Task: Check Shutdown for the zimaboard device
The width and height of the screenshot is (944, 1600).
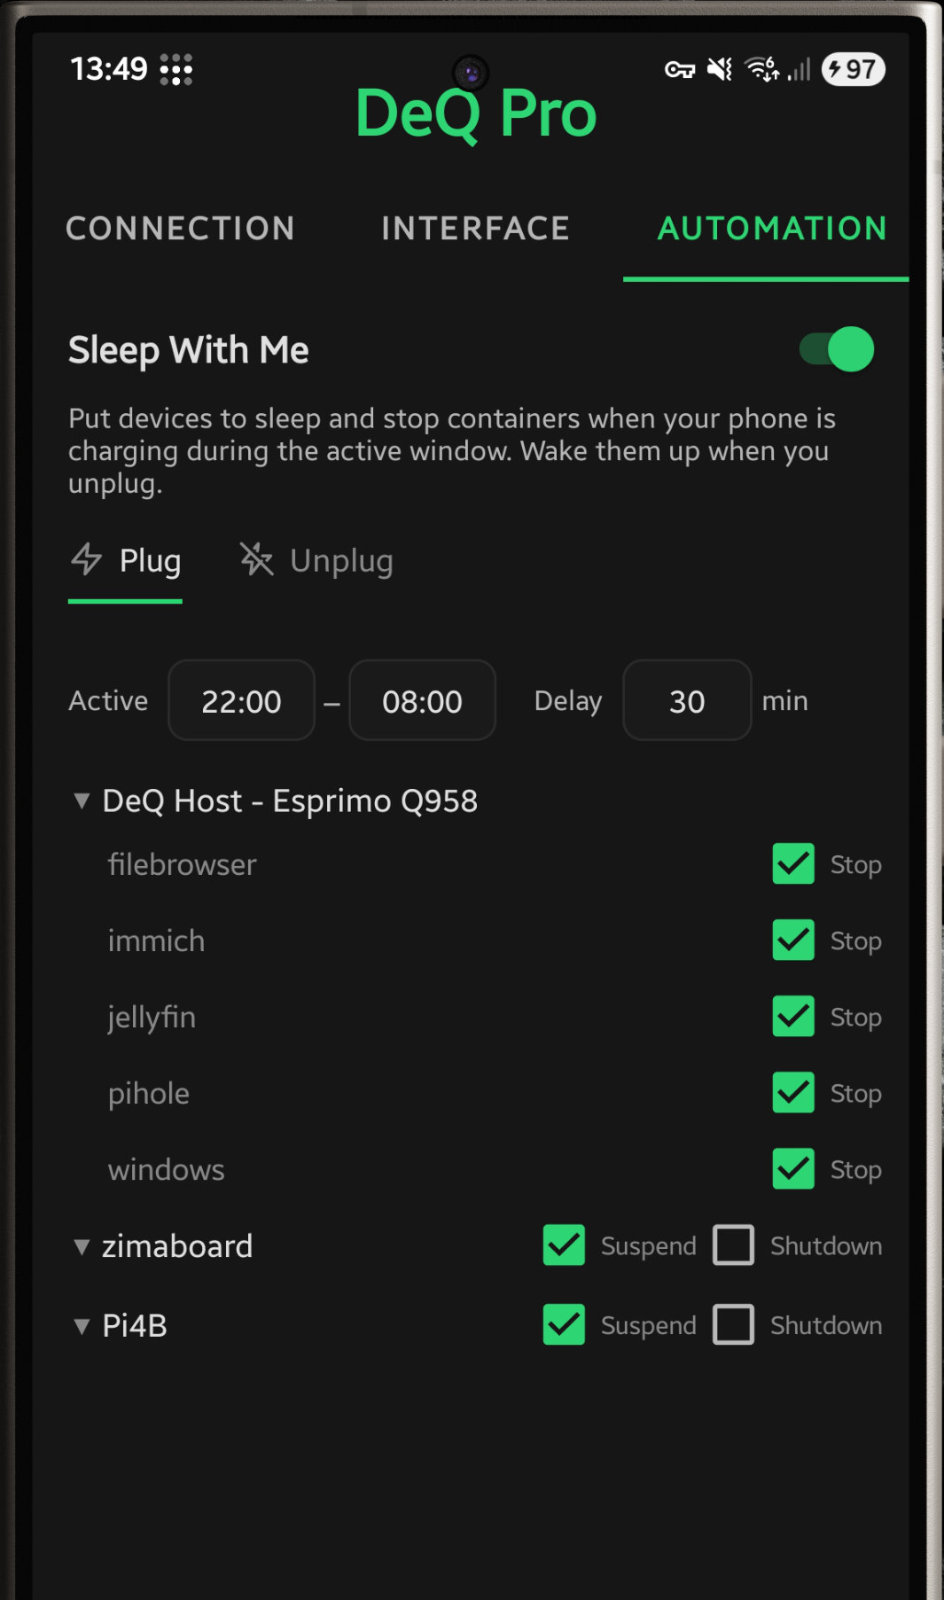Action: click(x=734, y=1245)
